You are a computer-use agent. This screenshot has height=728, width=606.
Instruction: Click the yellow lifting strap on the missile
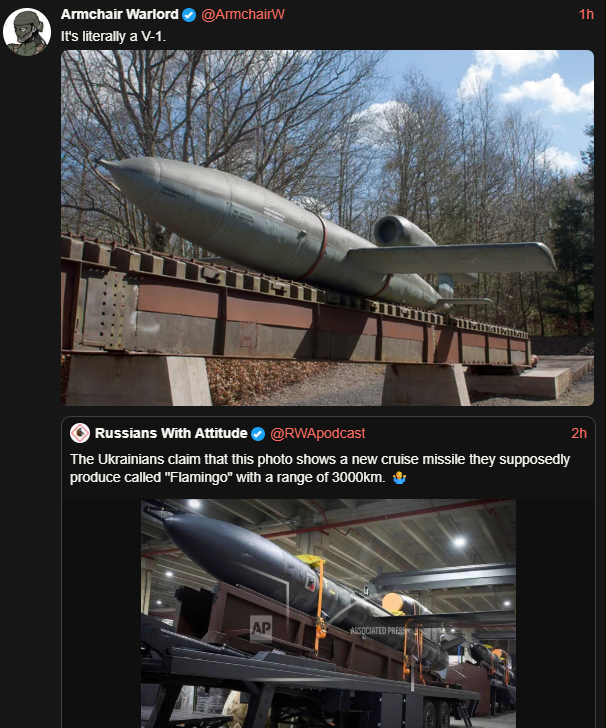click(x=319, y=603)
